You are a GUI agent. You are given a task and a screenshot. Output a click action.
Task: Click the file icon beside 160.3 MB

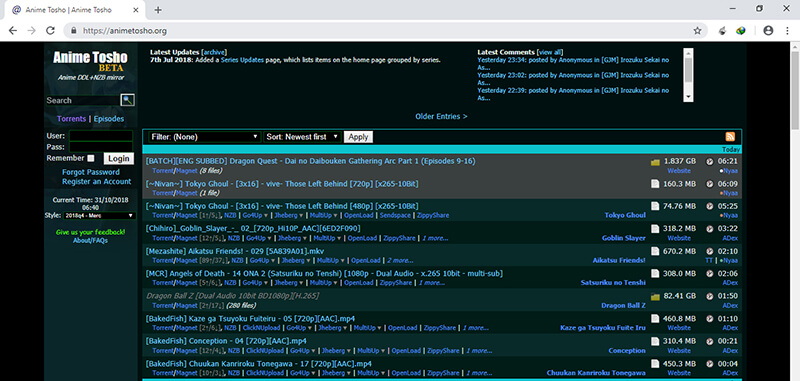[x=655, y=184]
